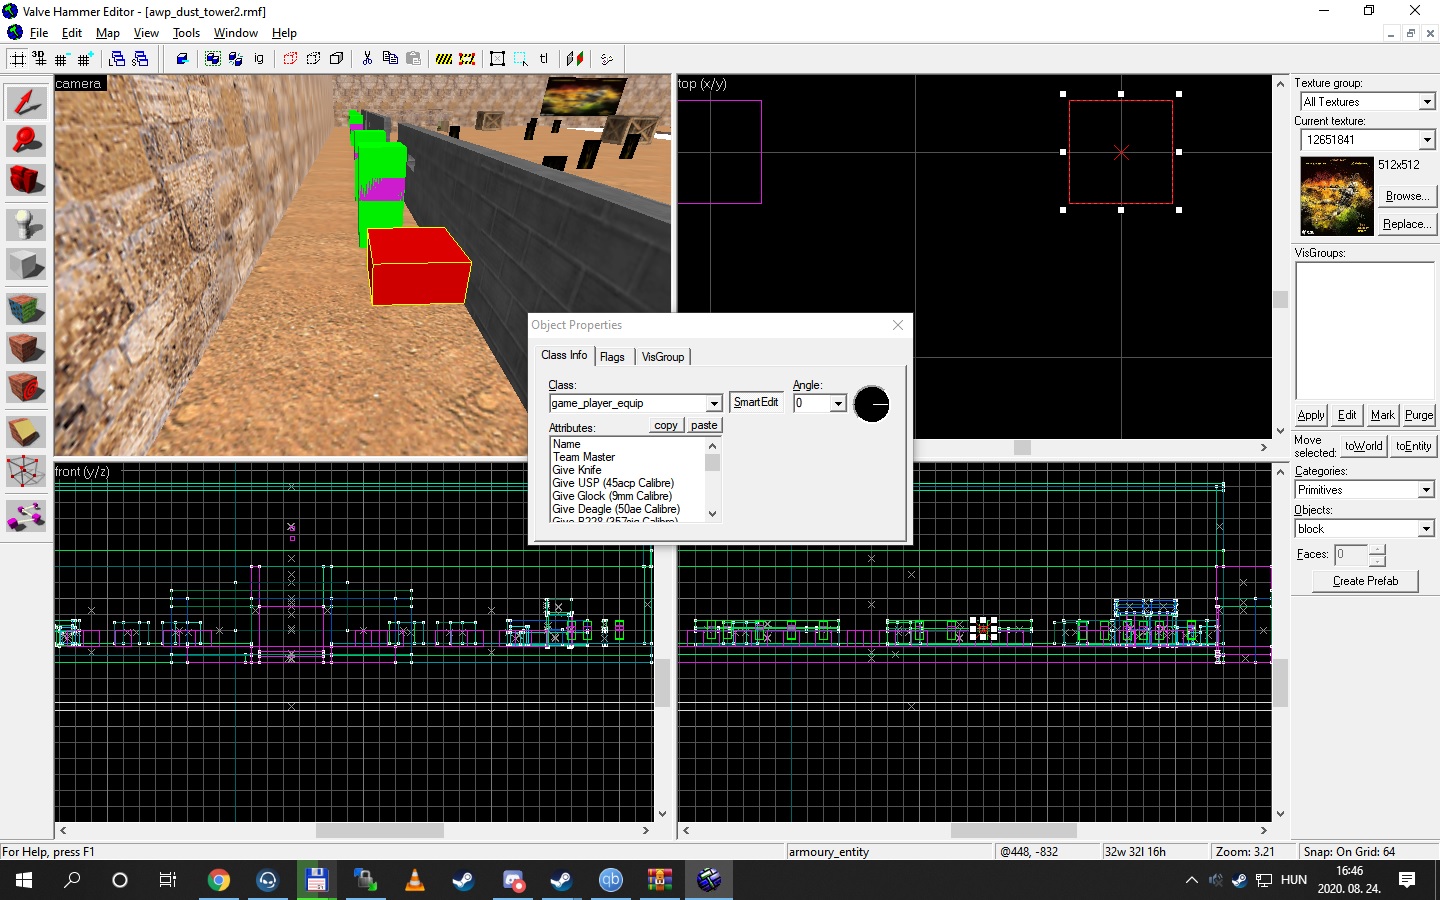Open the Categories Primitives dropdown
The image size is (1440, 900).
click(x=1426, y=490)
